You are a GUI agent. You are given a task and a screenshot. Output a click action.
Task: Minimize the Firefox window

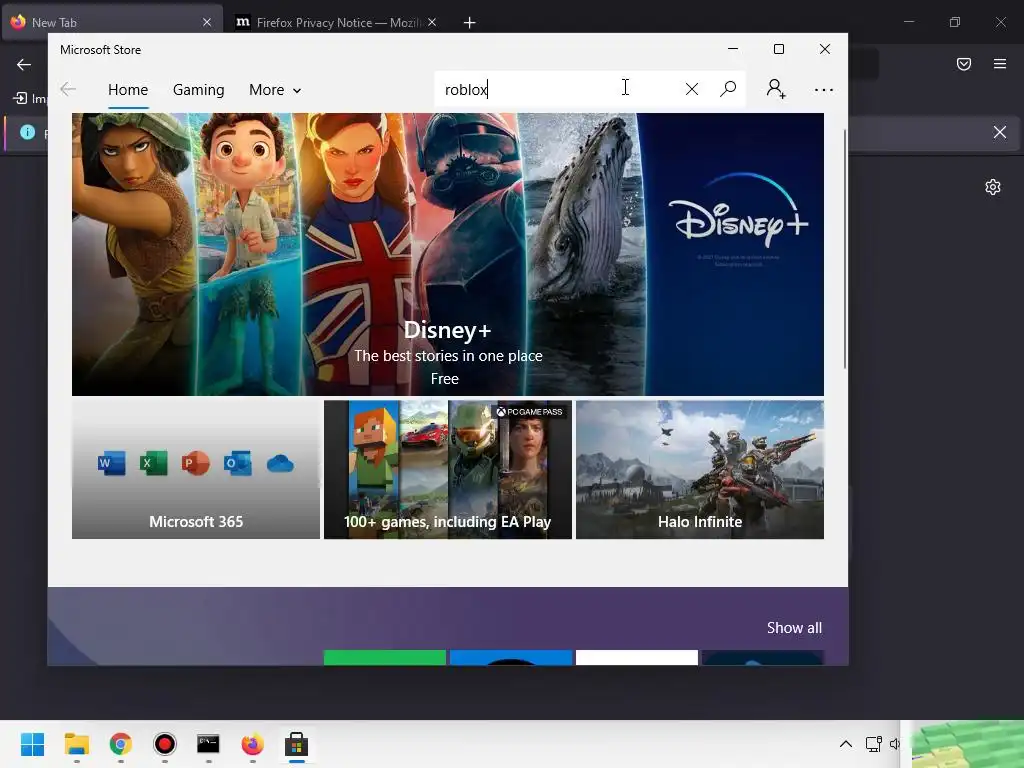coord(909,22)
